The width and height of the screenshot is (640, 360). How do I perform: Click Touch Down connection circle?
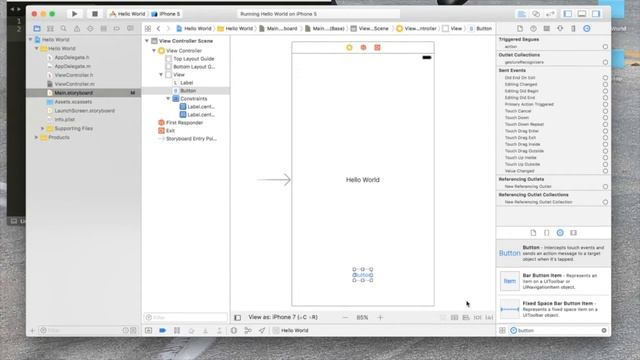[605, 118]
